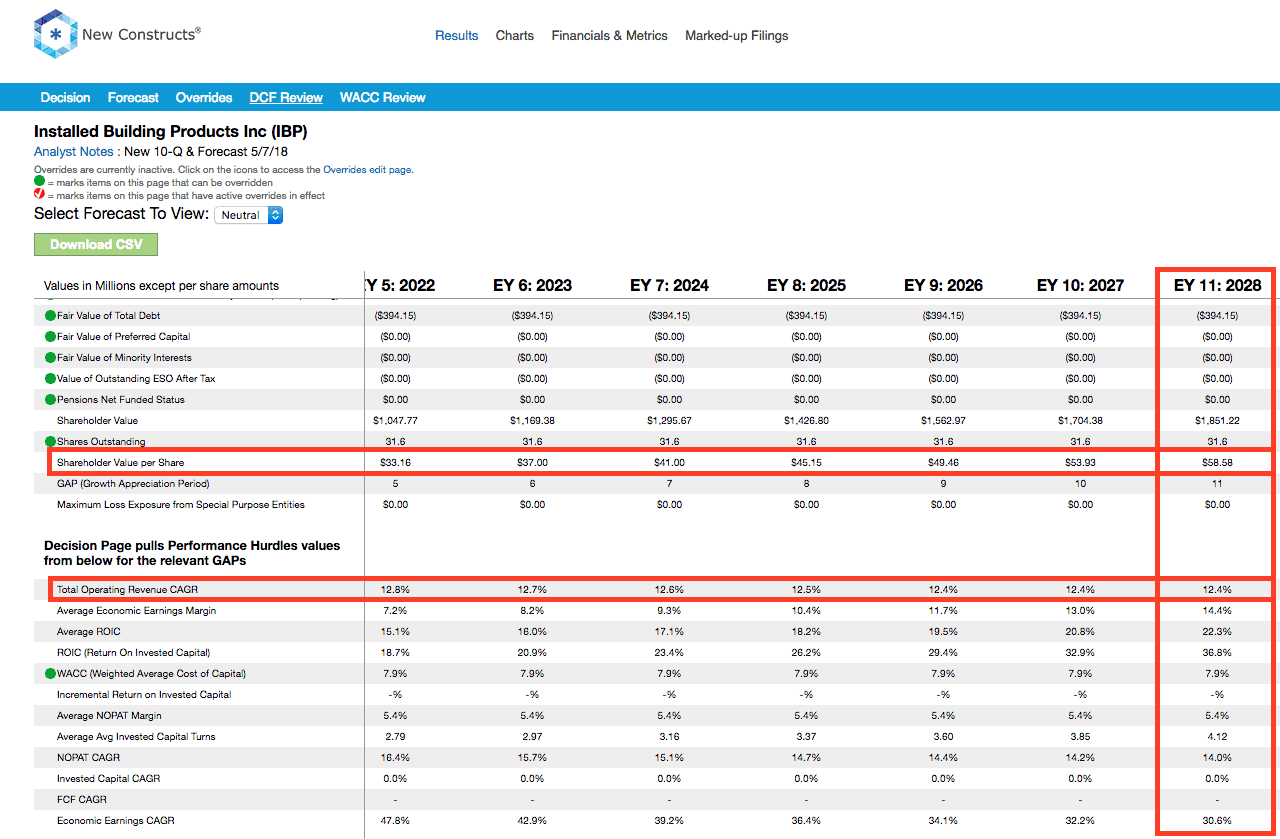Open the Results navigation tab
1280x839 pixels.
456,35
